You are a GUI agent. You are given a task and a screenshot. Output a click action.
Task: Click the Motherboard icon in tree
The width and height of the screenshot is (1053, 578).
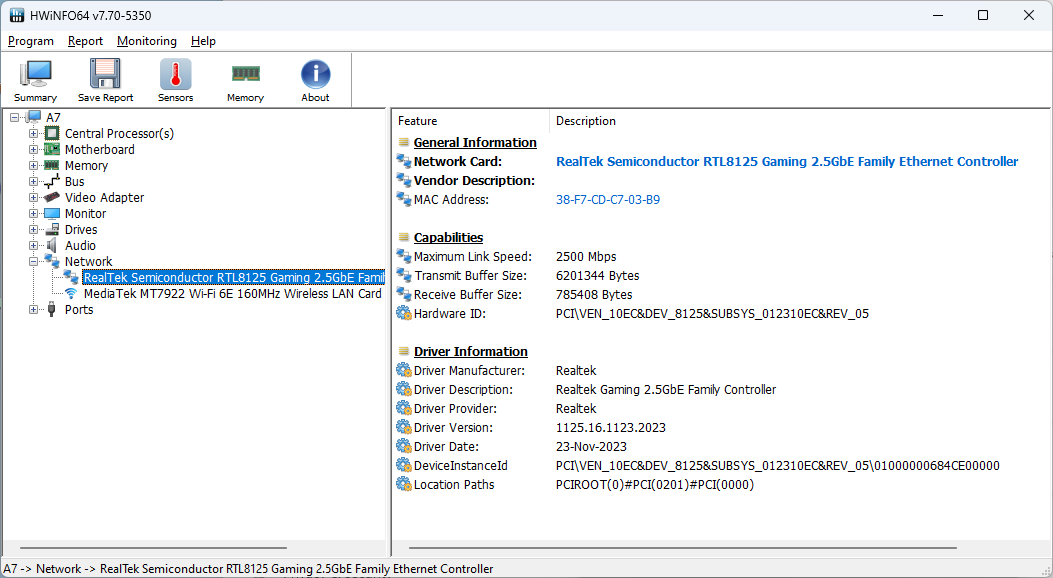(x=52, y=150)
